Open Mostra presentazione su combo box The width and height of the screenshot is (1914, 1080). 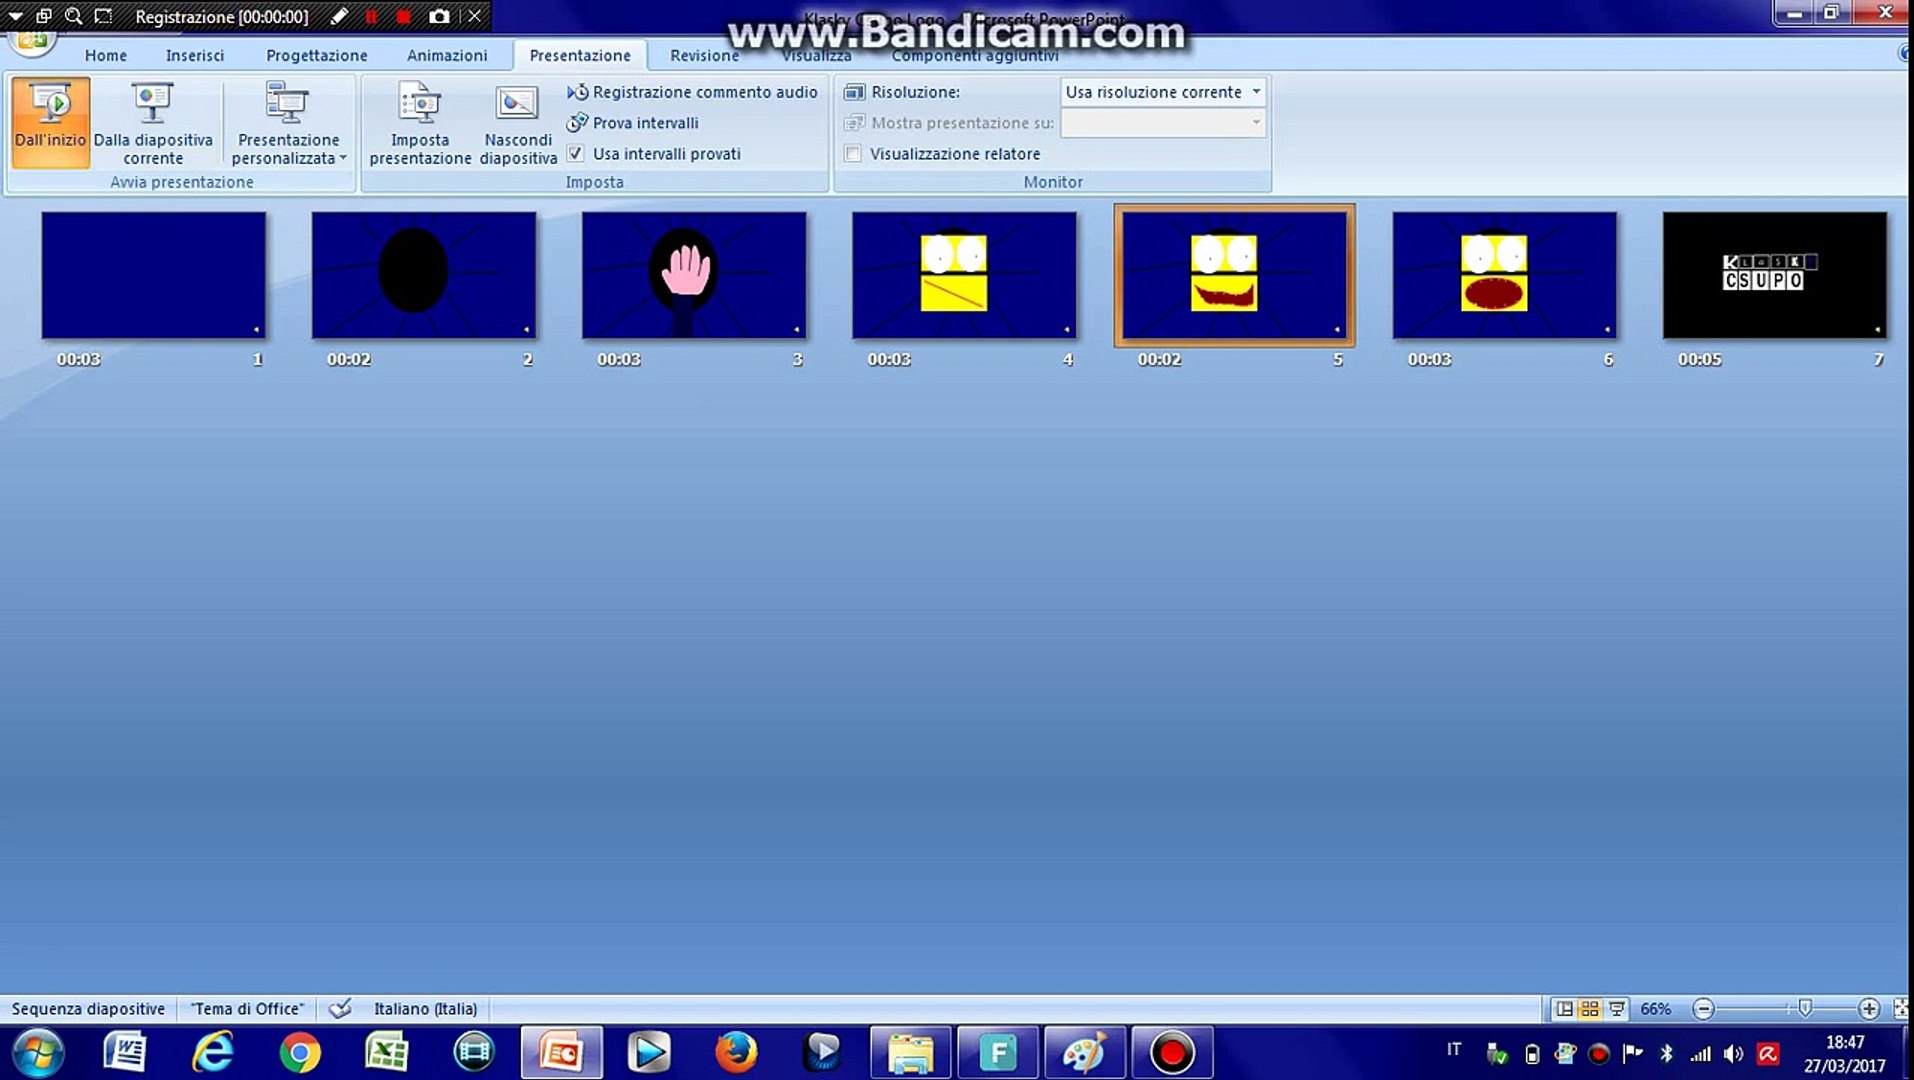(x=1163, y=123)
